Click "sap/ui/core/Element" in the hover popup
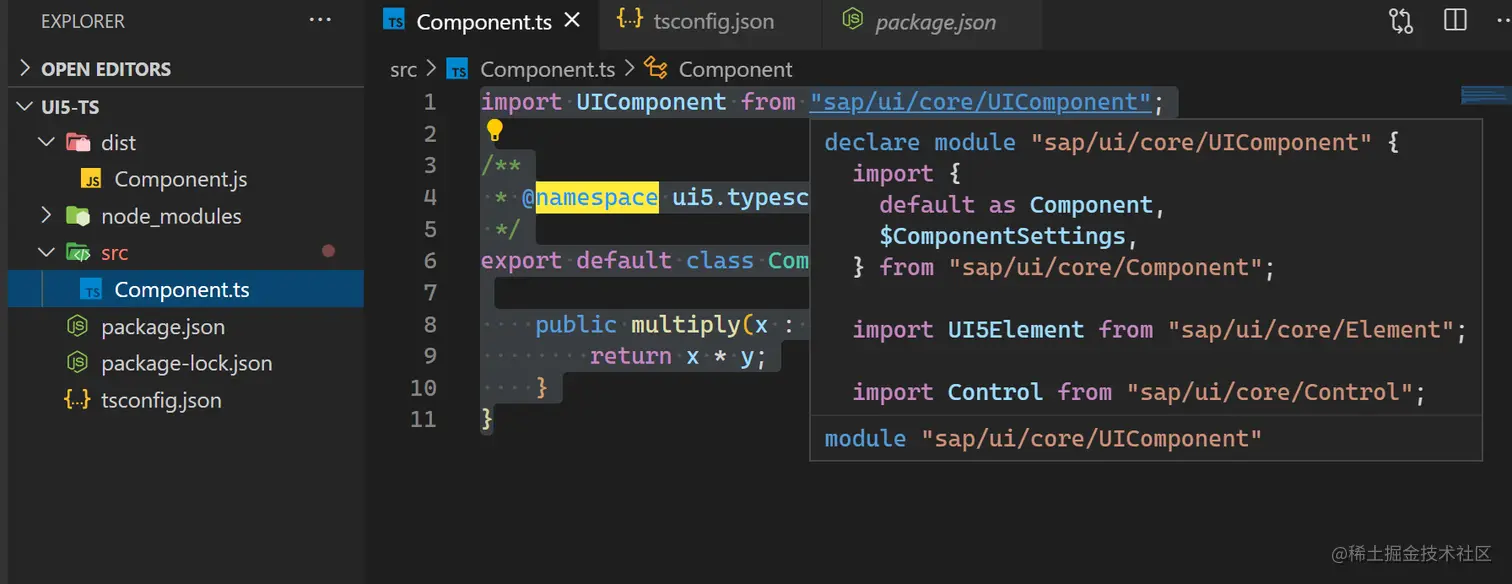The height and width of the screenshot is (584, 1512). pyautogui.click(x=1310, y=329)
